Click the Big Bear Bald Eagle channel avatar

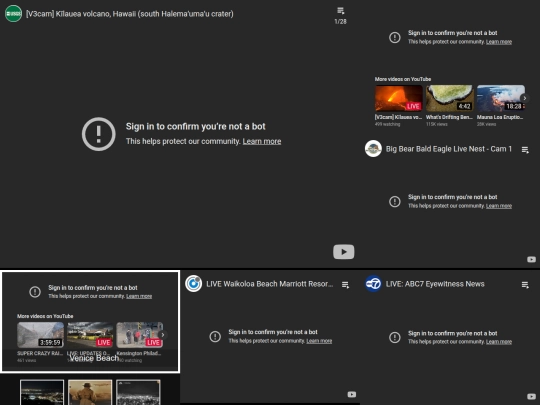pos(373,149)
